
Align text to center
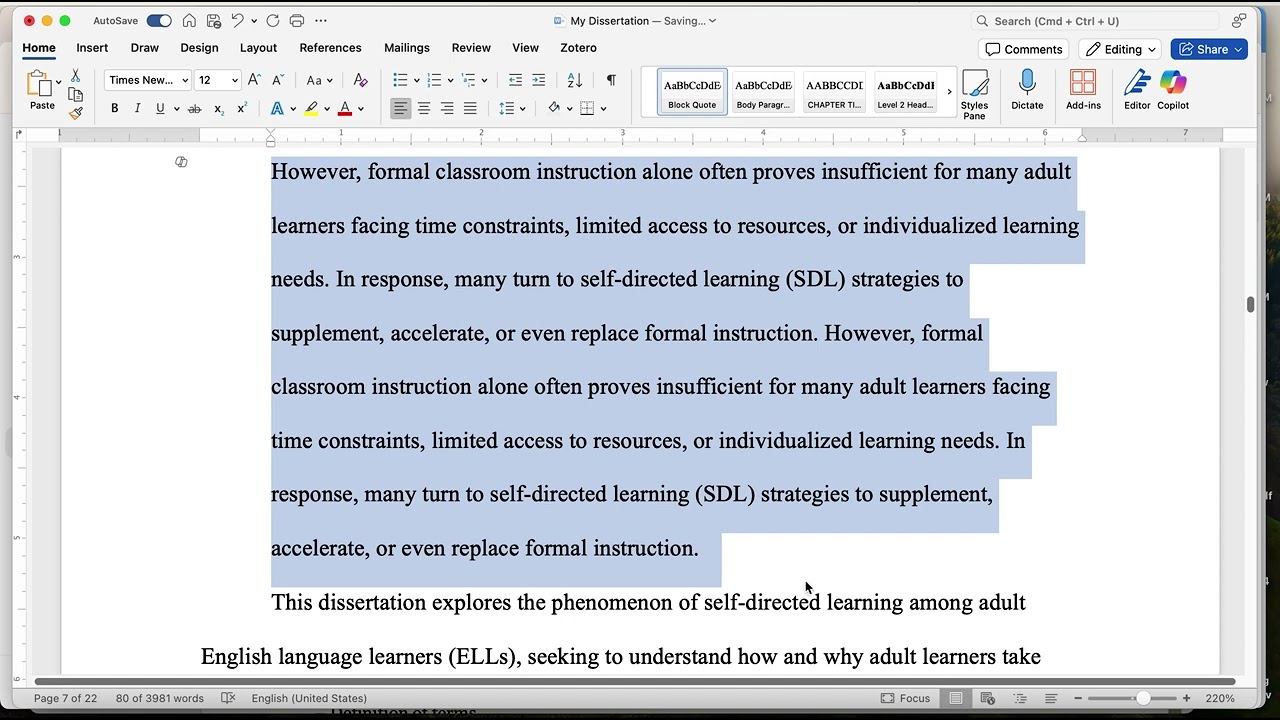click(424, 108)
